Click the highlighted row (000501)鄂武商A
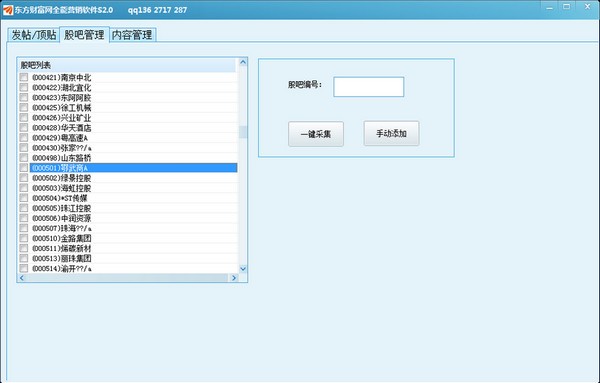Screen dimensions: 600x383 click(x=134, y=168)
